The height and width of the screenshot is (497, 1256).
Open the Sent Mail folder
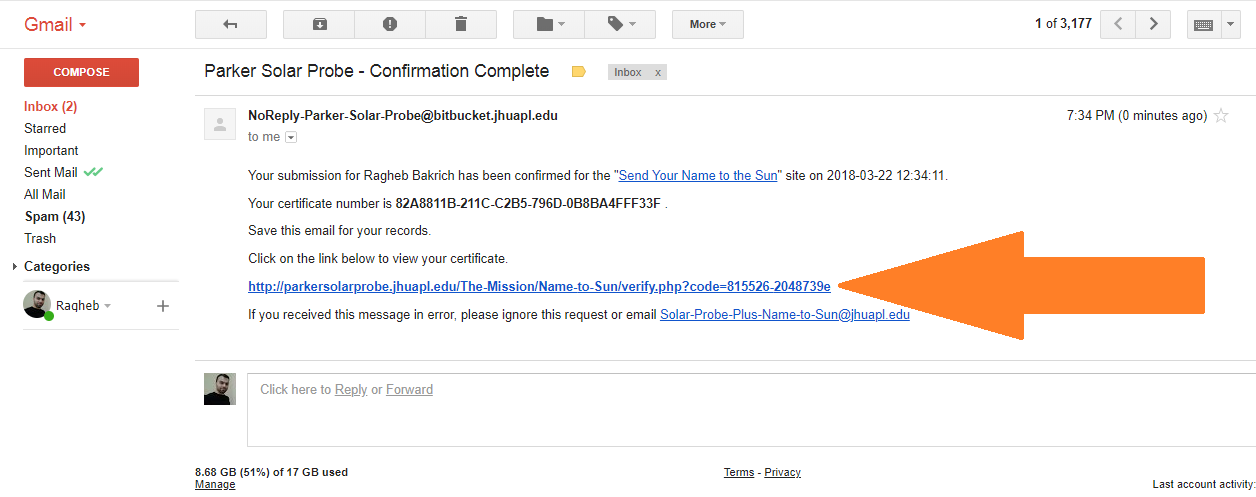(51, 172)
